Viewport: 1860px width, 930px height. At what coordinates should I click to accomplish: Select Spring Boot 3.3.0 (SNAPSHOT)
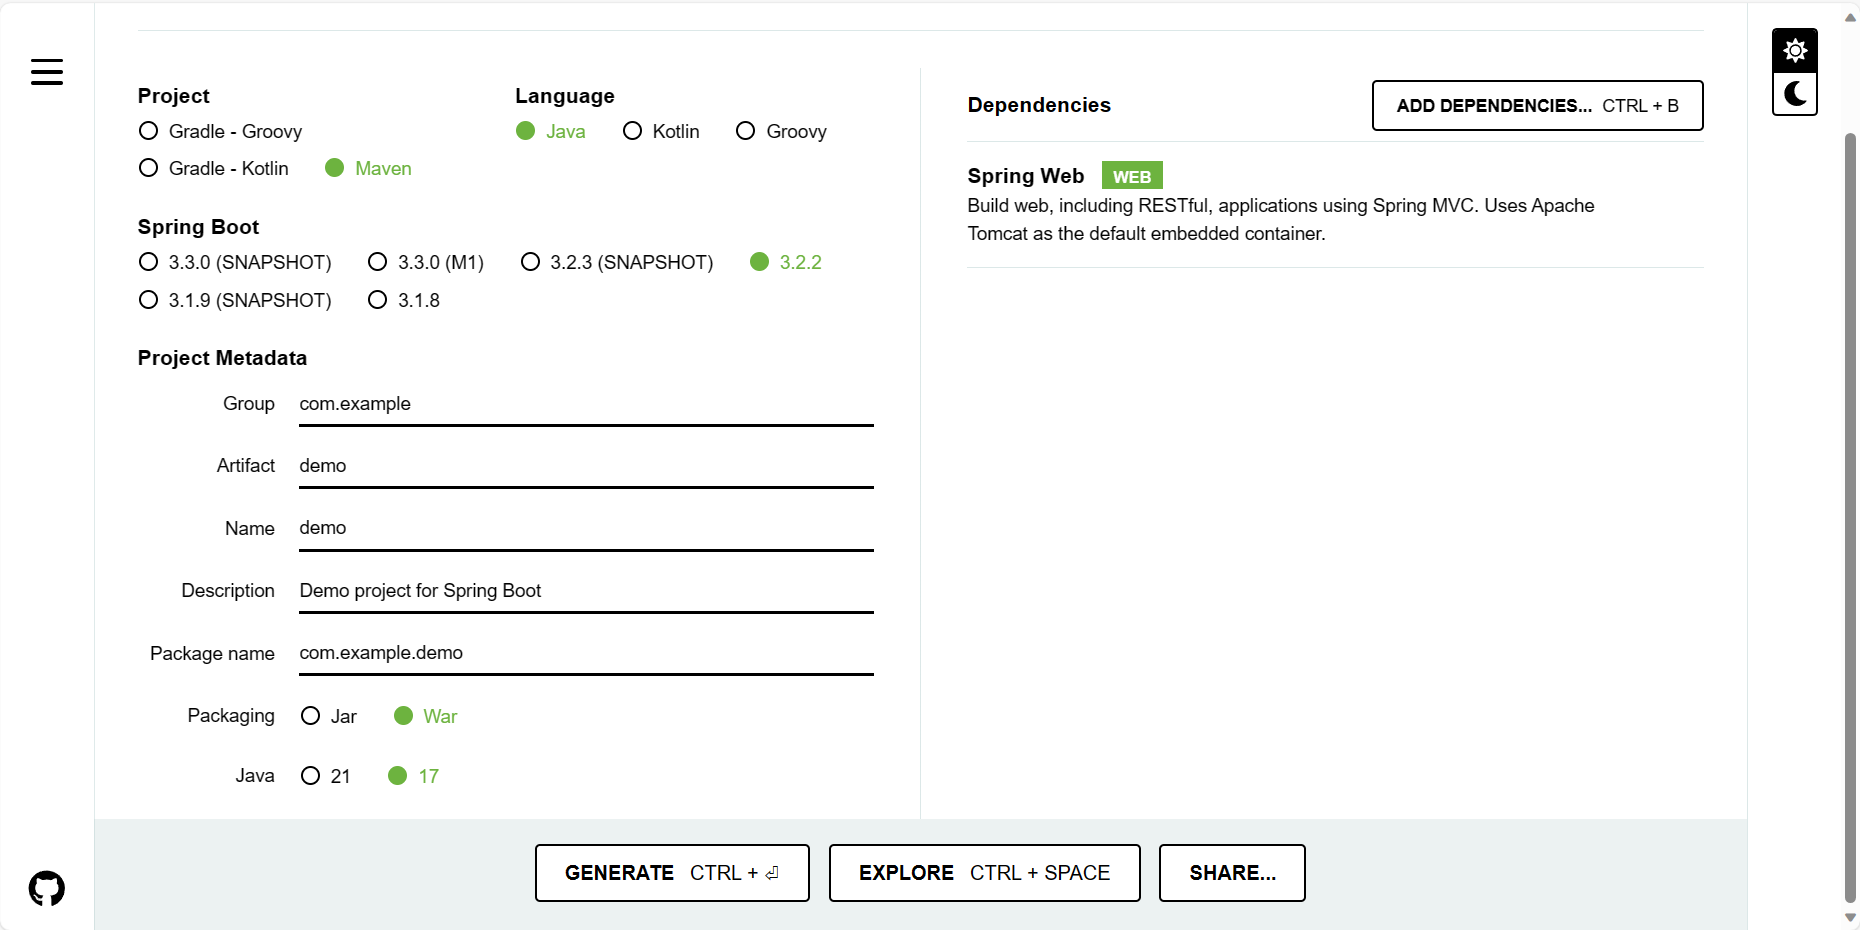[x=235, y=262]
